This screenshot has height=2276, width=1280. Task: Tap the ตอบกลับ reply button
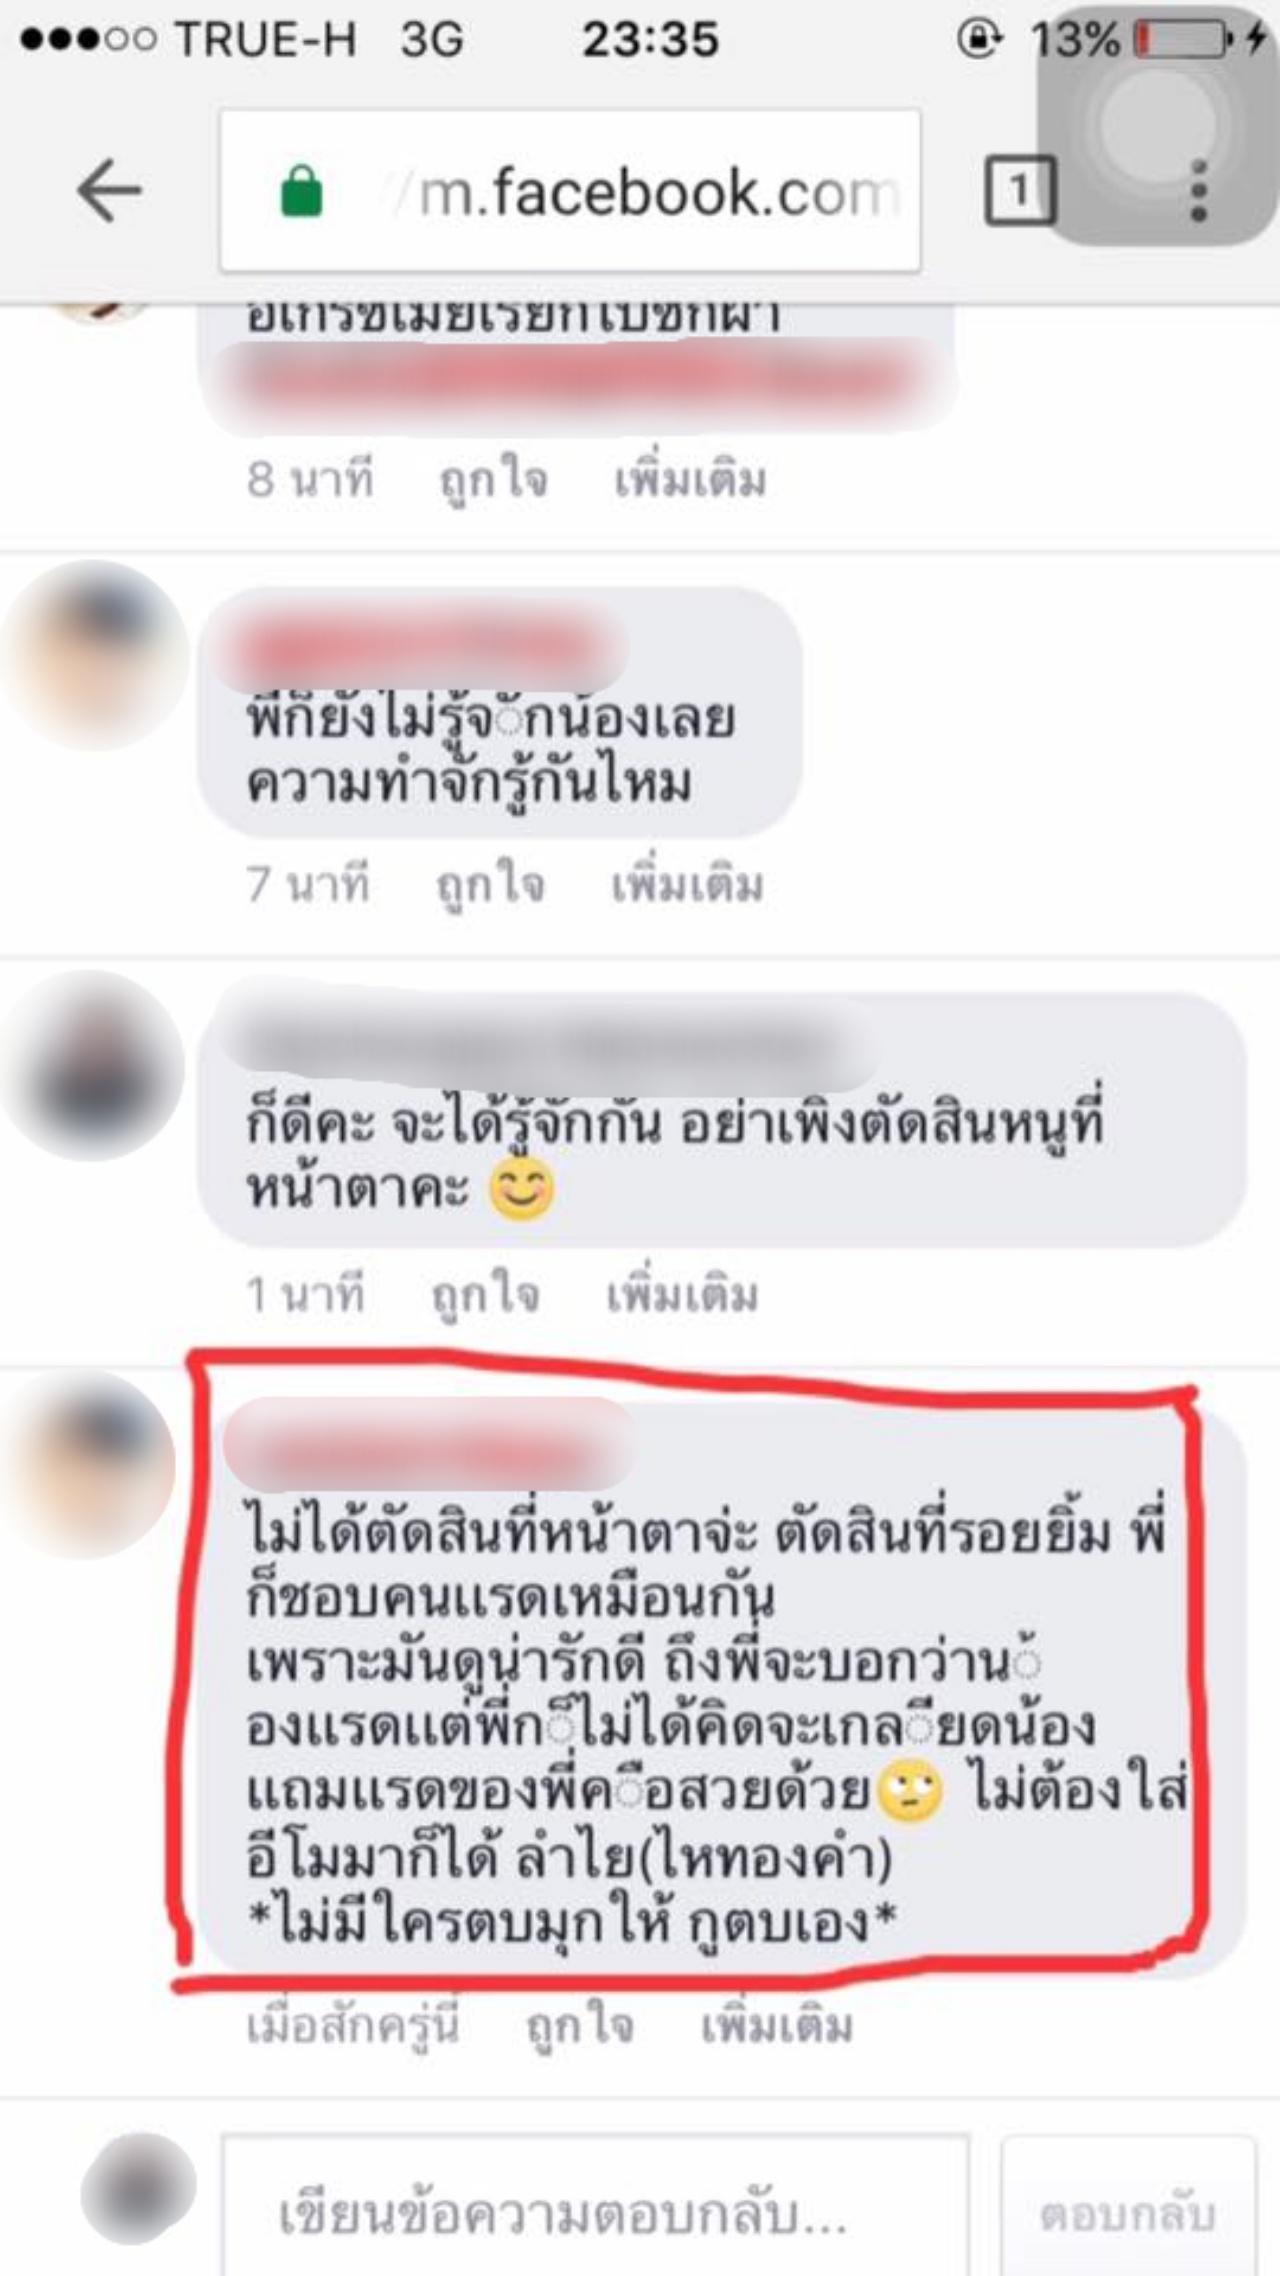1128,2213
